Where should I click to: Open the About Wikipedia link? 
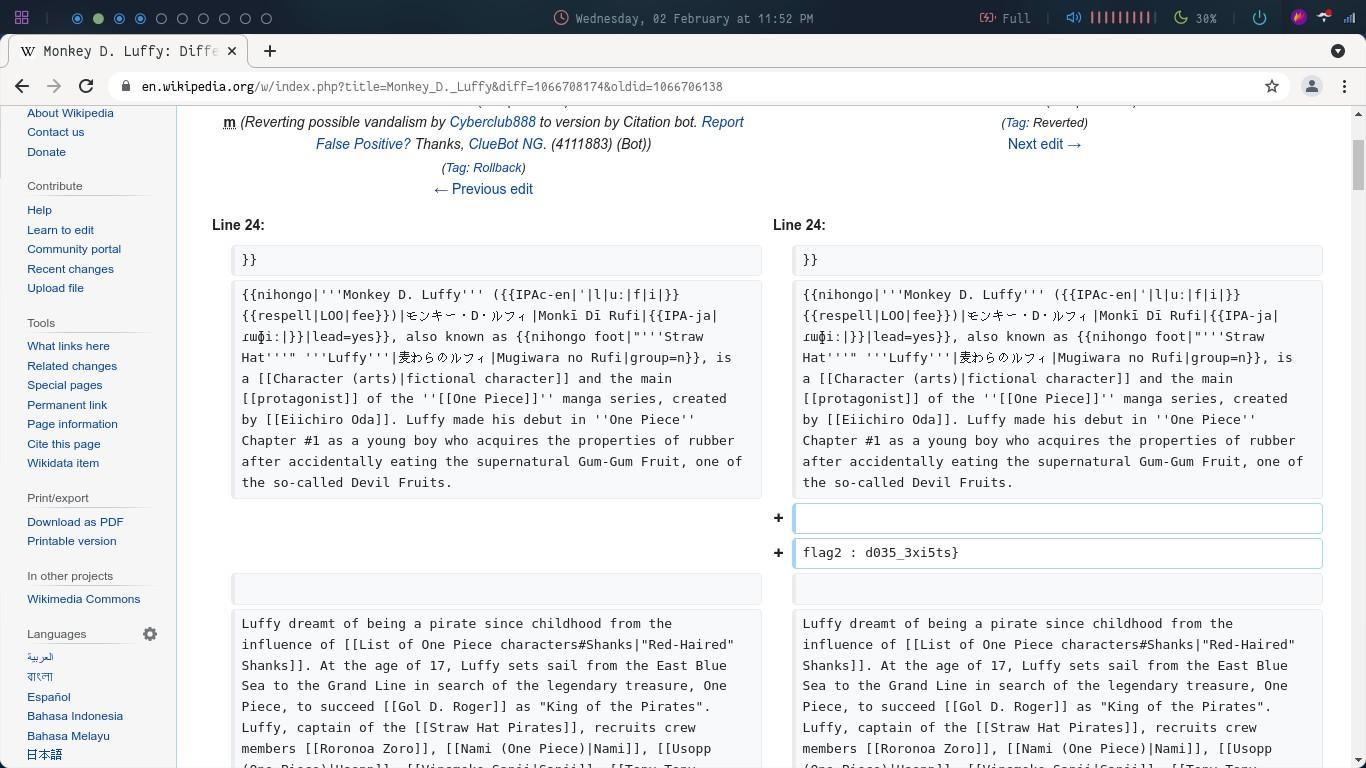(x=70, y=113)
